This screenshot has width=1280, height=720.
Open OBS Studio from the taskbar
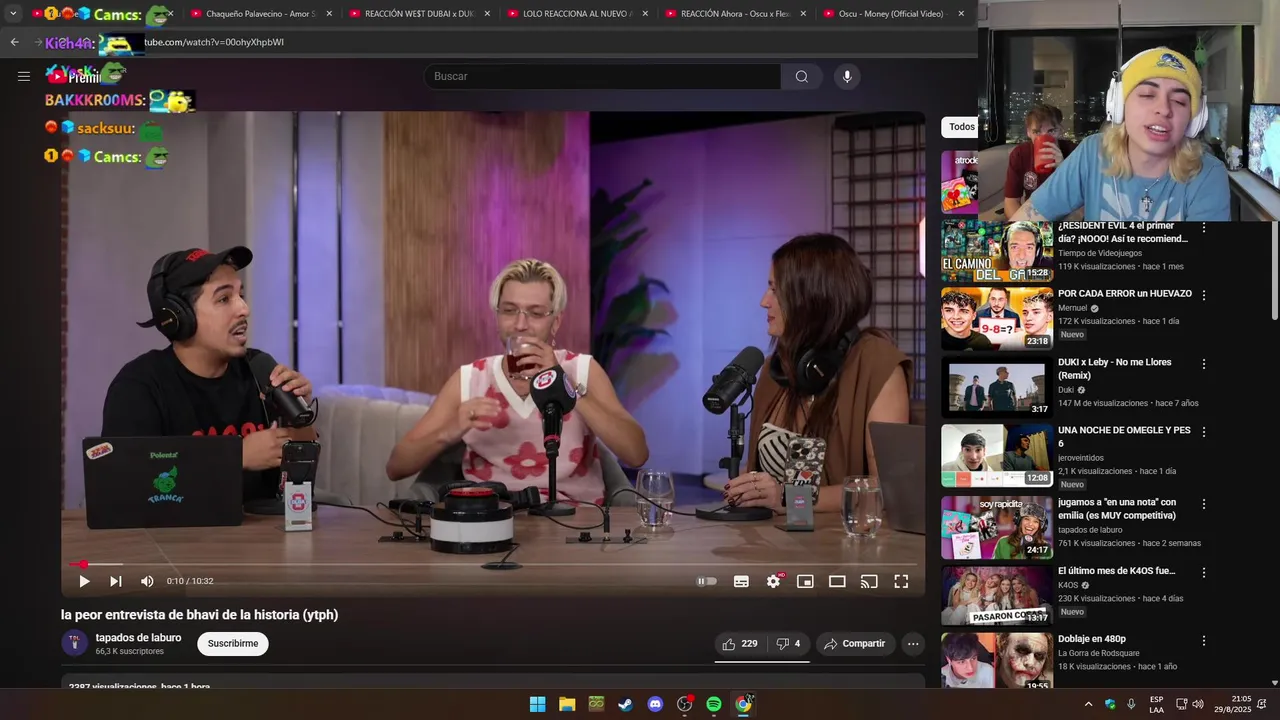(684, 704)
